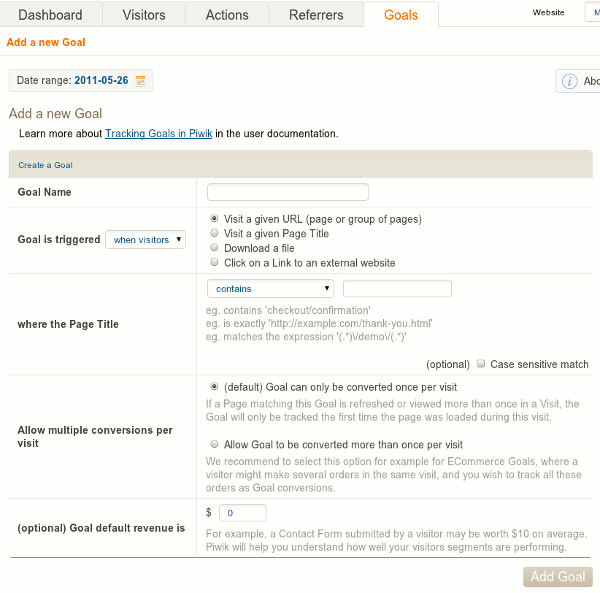Enable Case sensitive match checkbox

click(482, 364)
